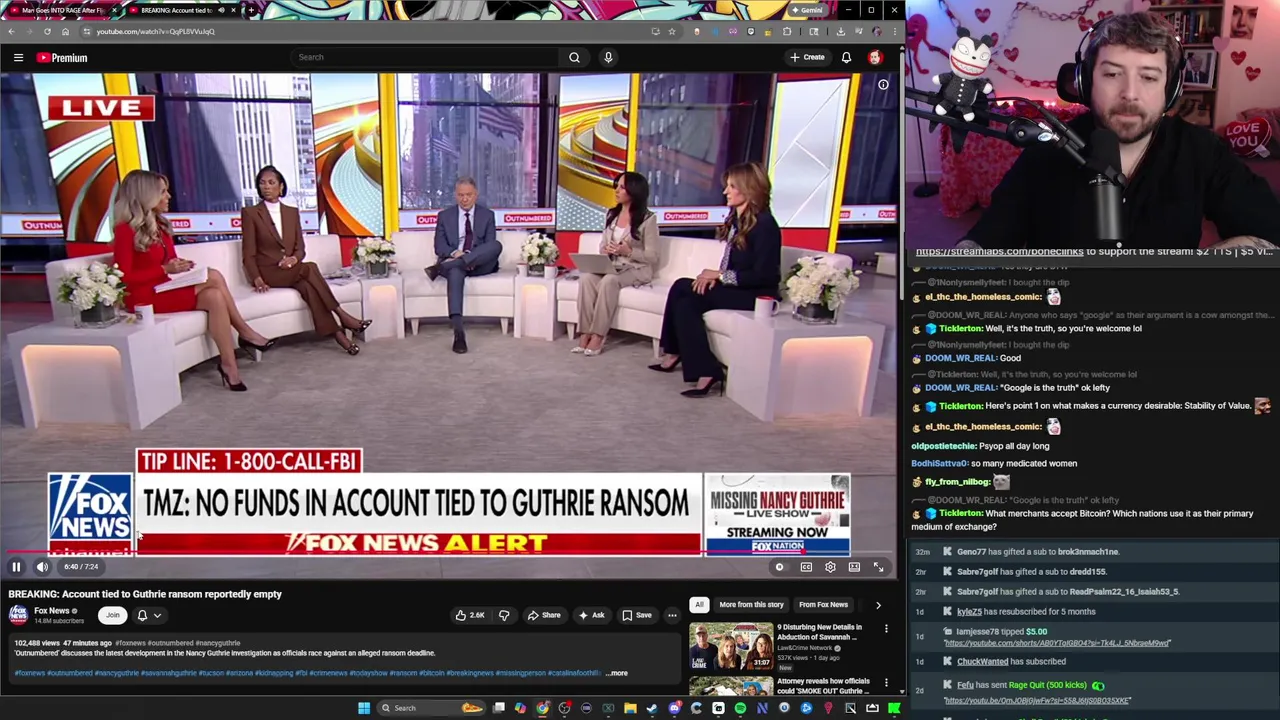This screenshot has height=720, width=1280.
Task: Open the video player settings gear
Action: [830, 567]
